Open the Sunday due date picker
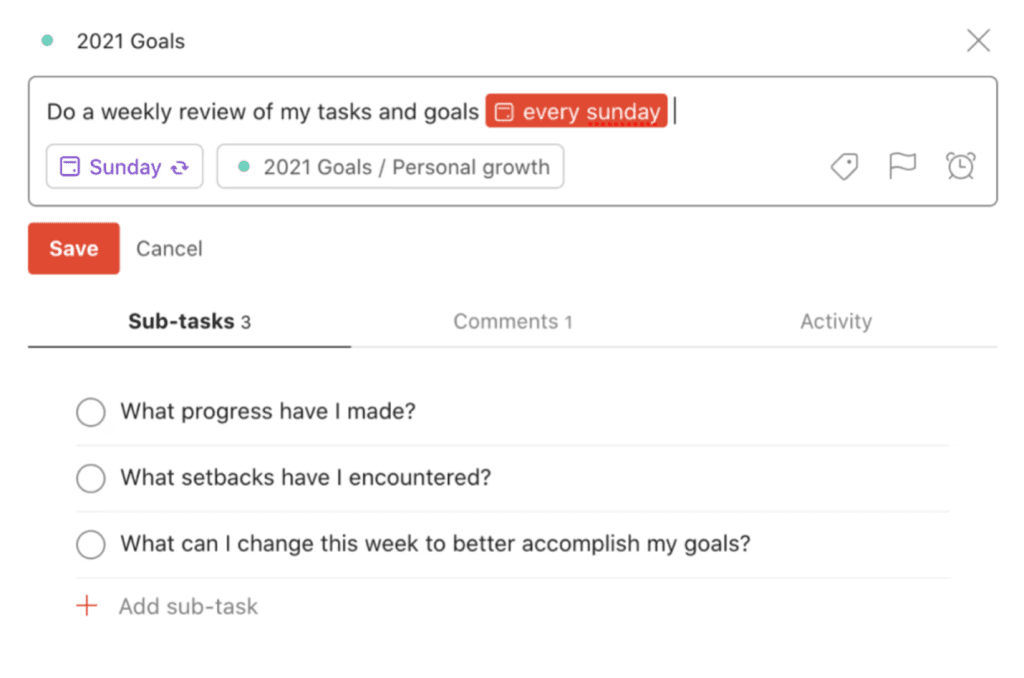1024x678 pixels. pyautogui.click(x=125, y=167)
